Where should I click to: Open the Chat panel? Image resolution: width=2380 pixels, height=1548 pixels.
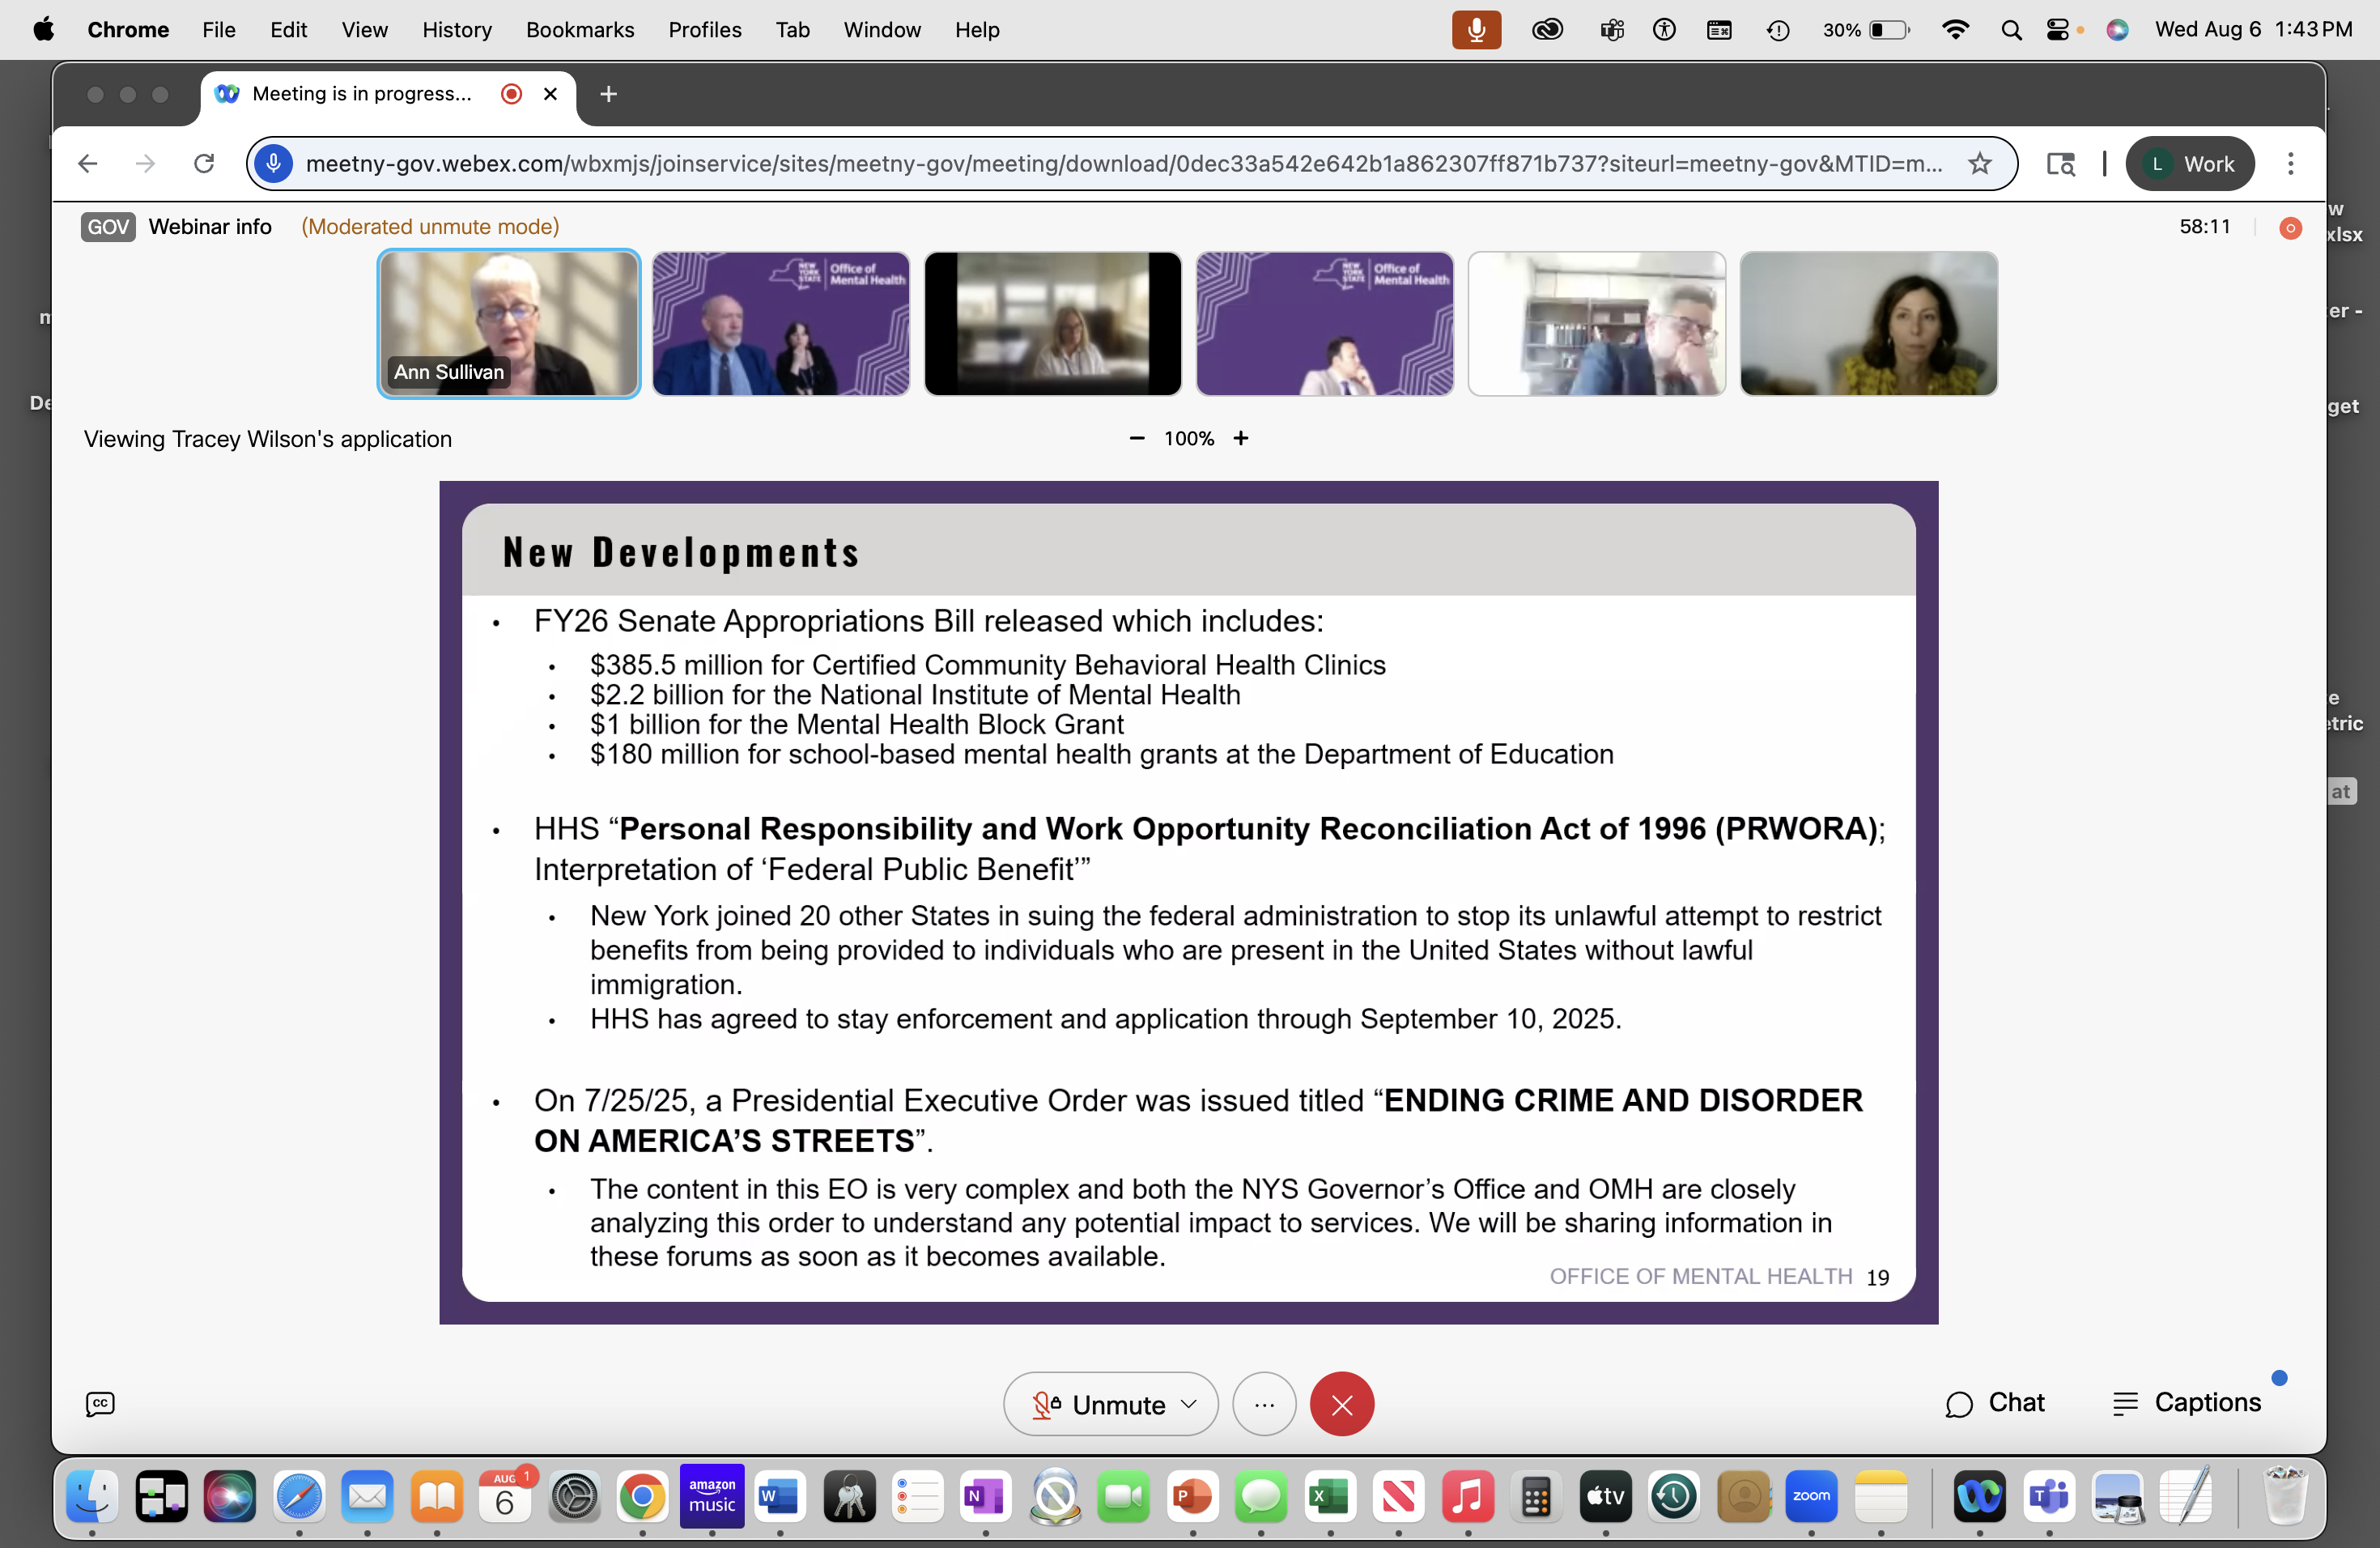[x=1995, y=1403]
